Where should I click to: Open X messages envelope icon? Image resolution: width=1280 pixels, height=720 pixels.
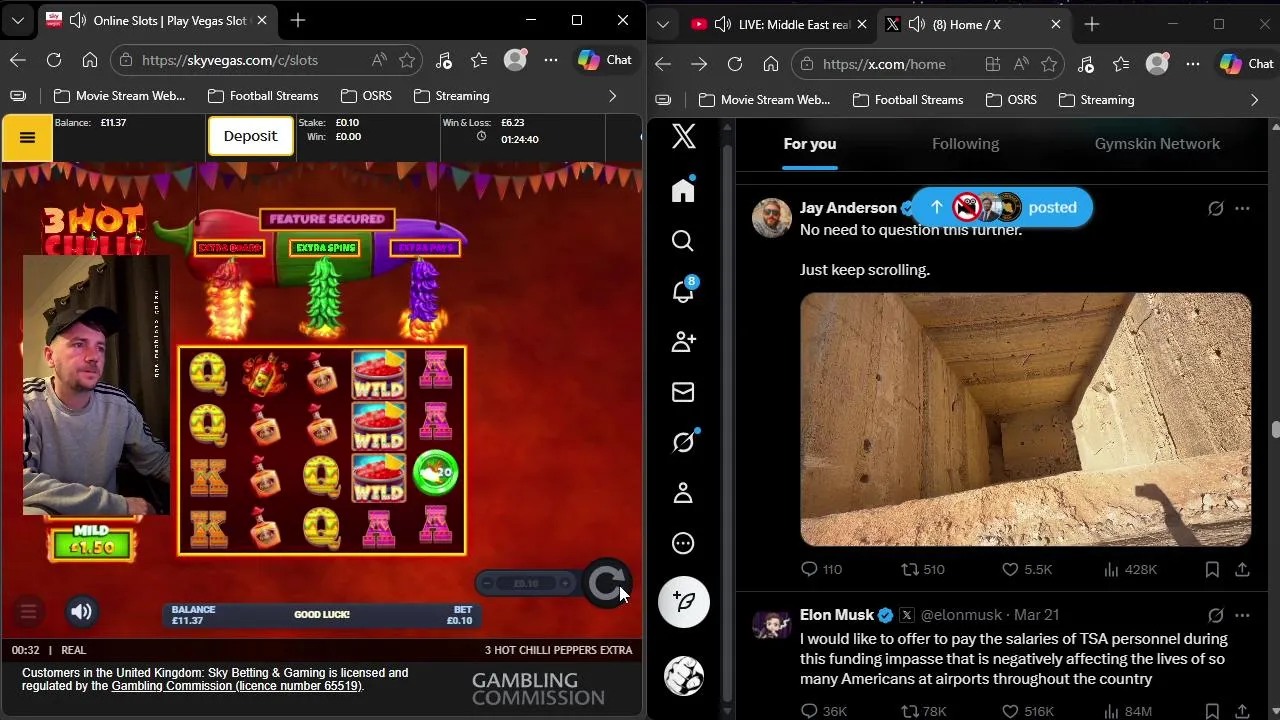[x=683, y=392]
